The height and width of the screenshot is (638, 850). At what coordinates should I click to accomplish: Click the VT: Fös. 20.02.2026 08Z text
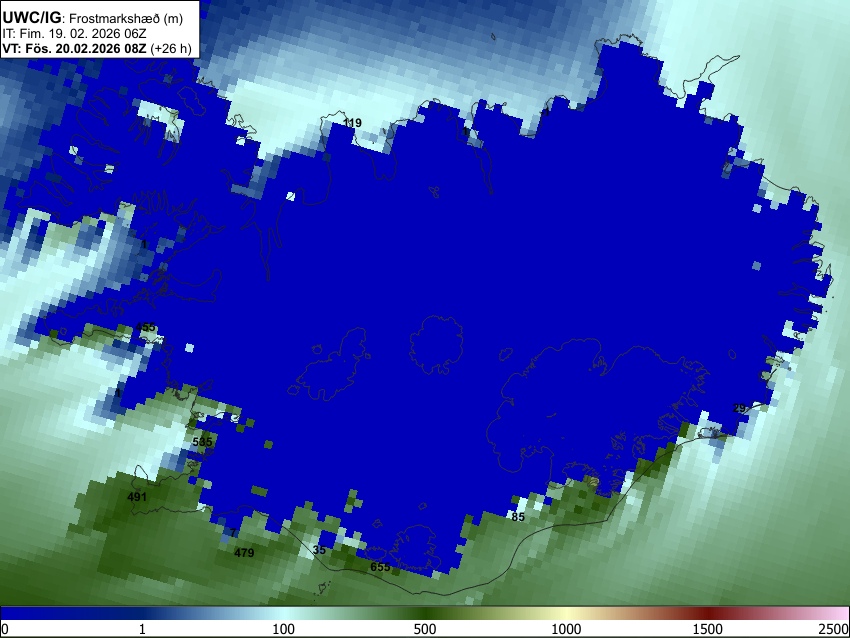74,48
